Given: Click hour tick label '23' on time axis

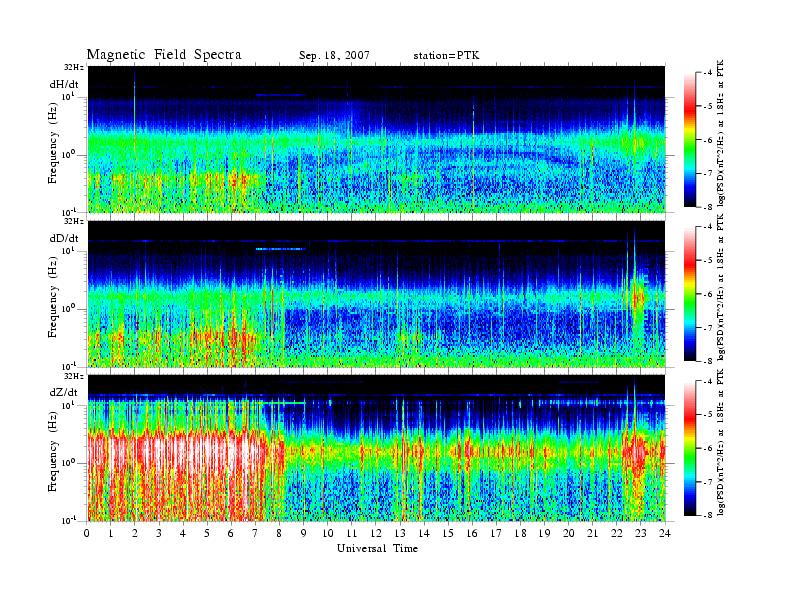Looking at the screenshot, I should 640,533.
